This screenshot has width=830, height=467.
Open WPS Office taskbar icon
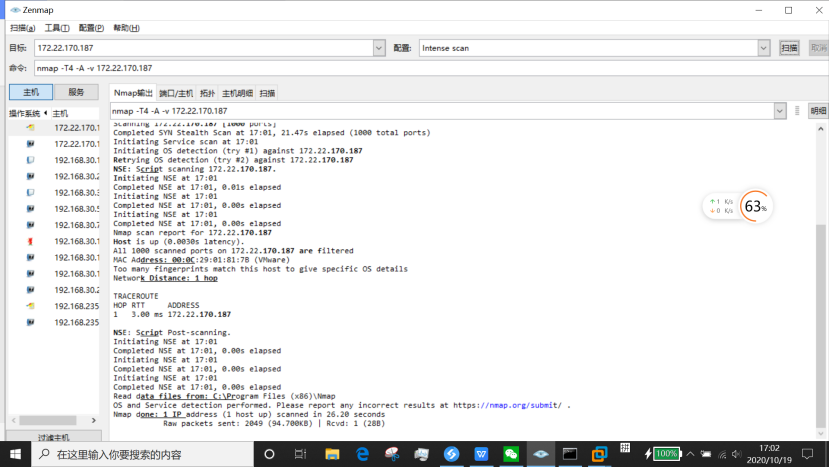[481, 454]
